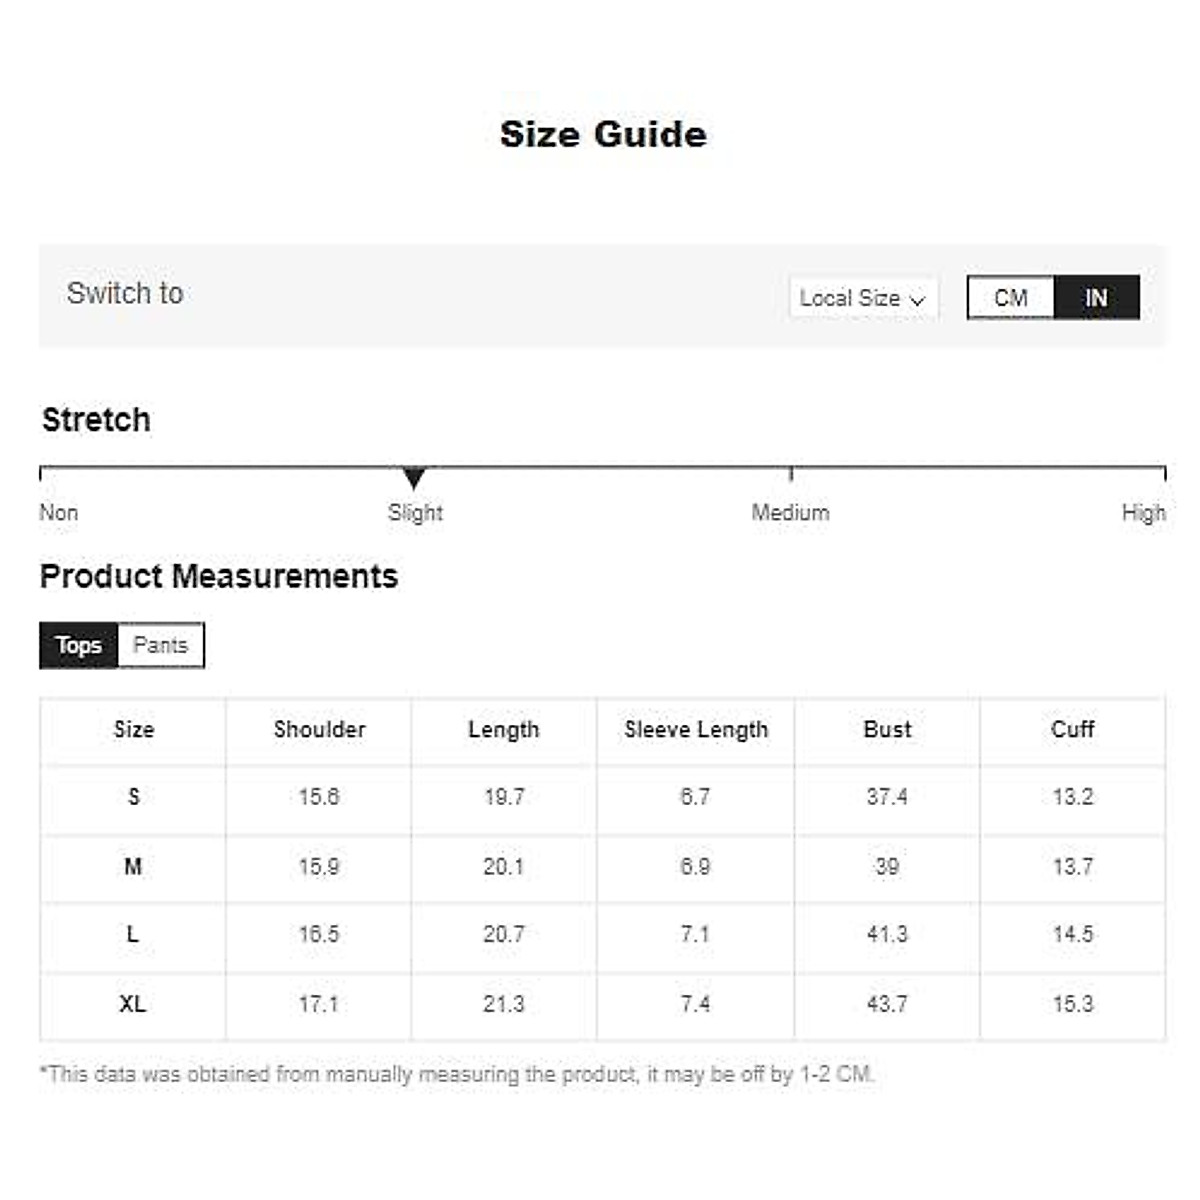
Task: Switch to the Pants tab
Action: 160,645
